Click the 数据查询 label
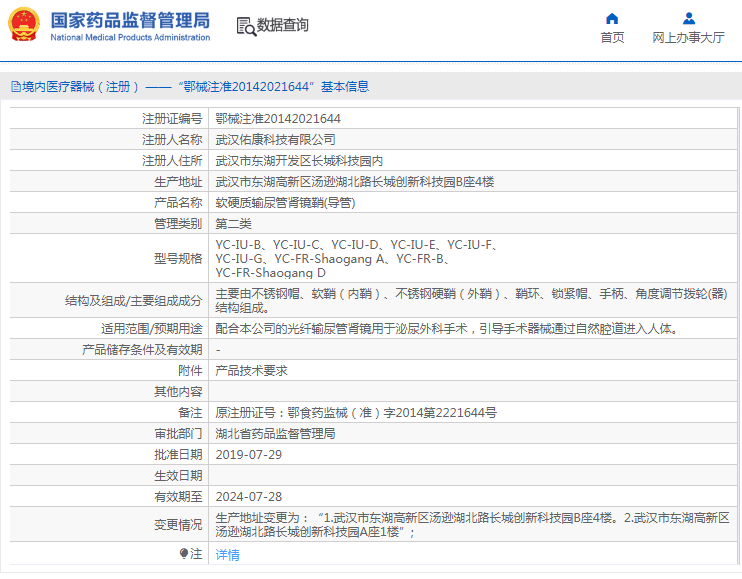742x579 pixels. pyautogui.click(x=283, y=26)
